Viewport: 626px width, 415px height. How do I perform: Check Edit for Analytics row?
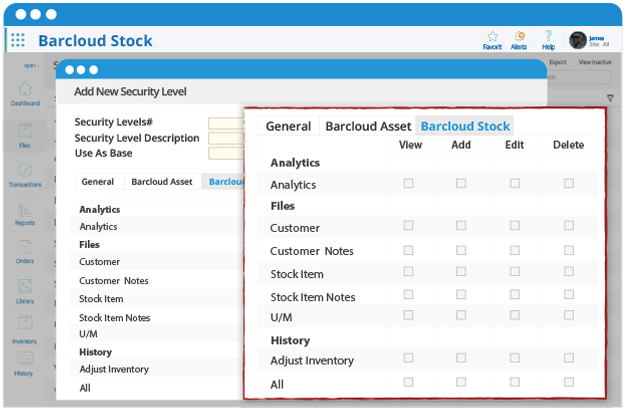(x=515, y=183)
